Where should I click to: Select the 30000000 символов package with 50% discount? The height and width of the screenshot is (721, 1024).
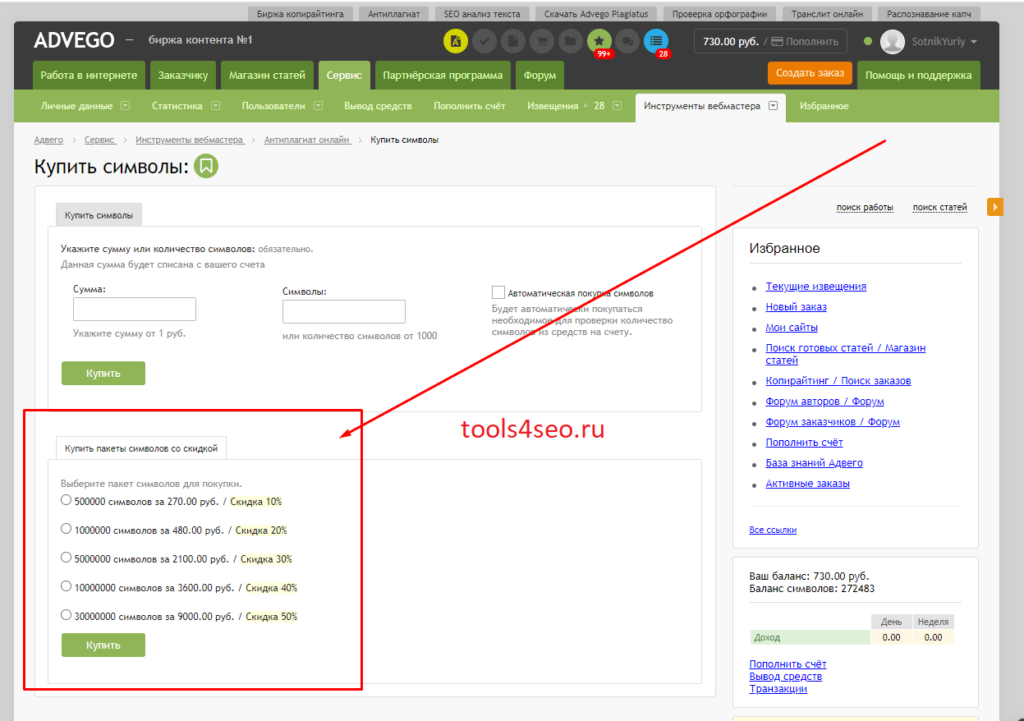click(x=66, y=615)
